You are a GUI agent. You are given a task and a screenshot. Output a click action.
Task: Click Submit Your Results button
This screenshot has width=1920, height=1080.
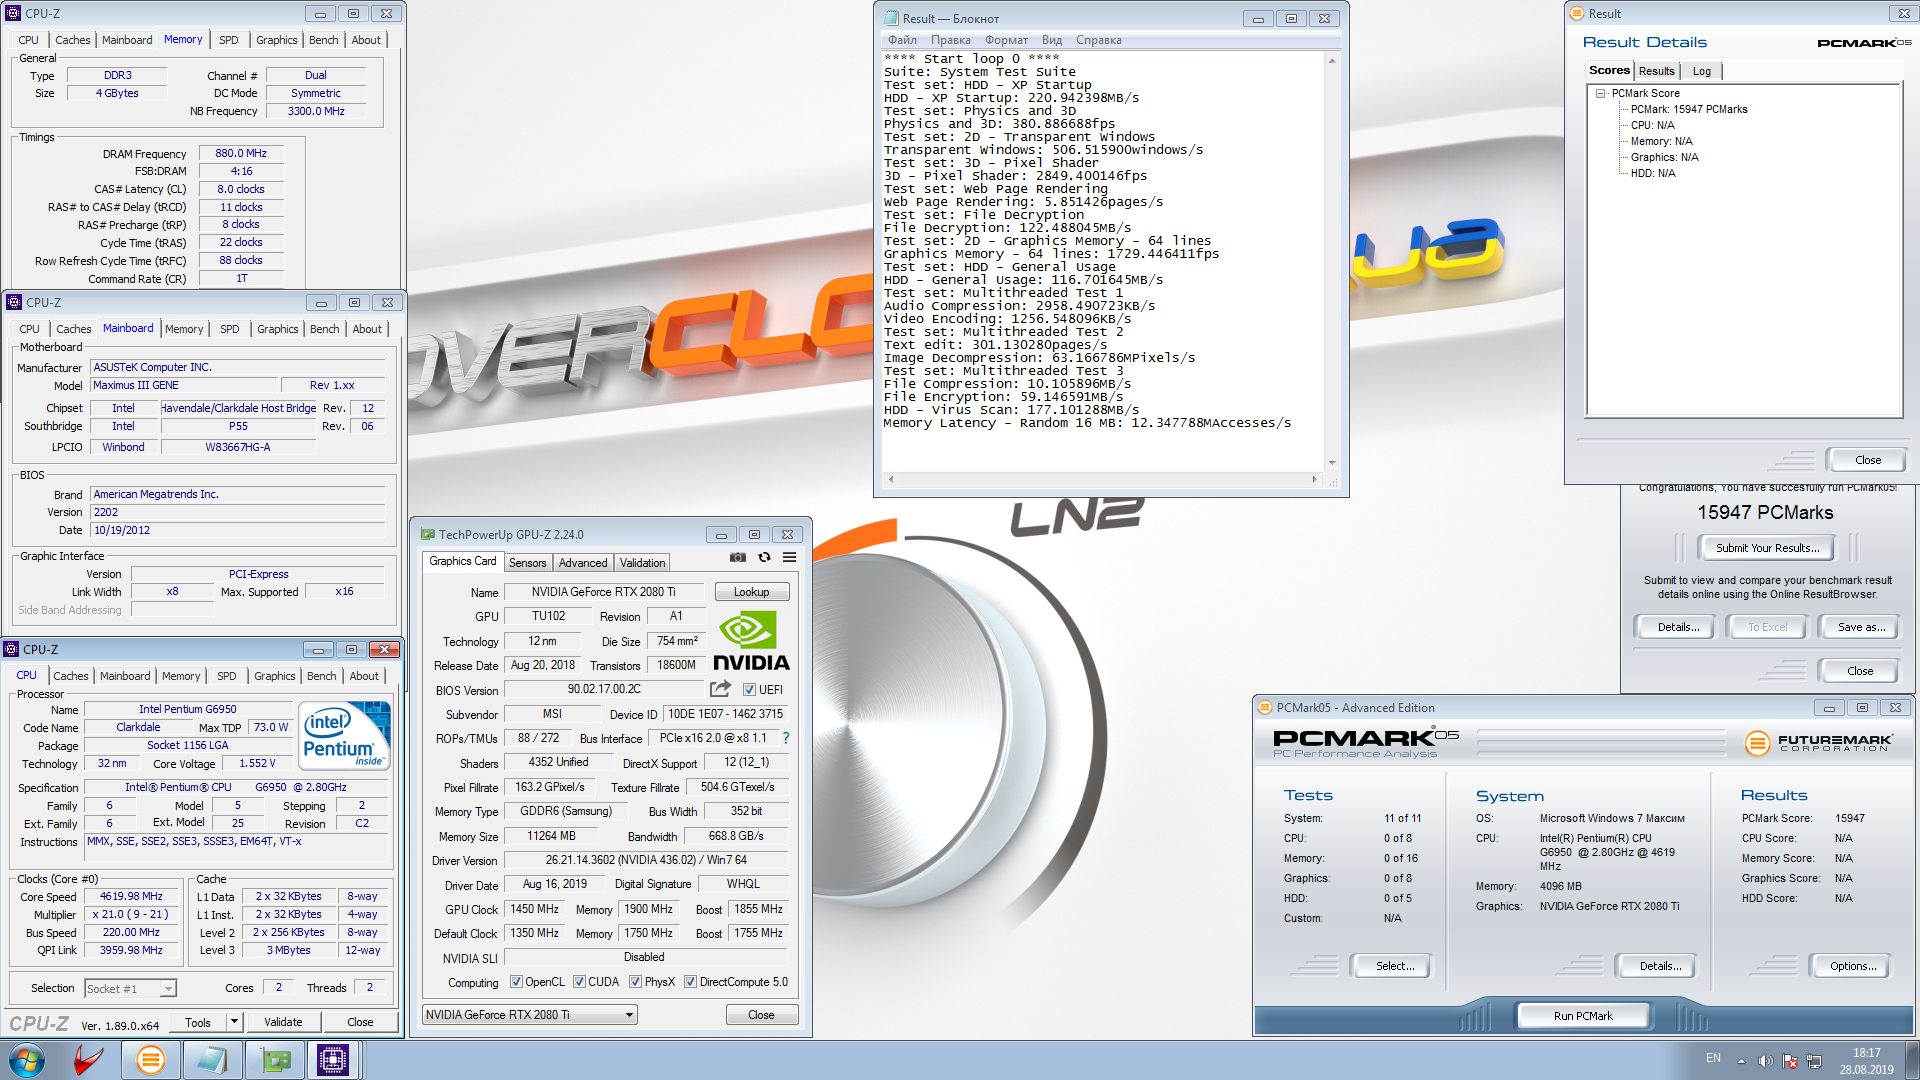click(x=1767, y=548)
